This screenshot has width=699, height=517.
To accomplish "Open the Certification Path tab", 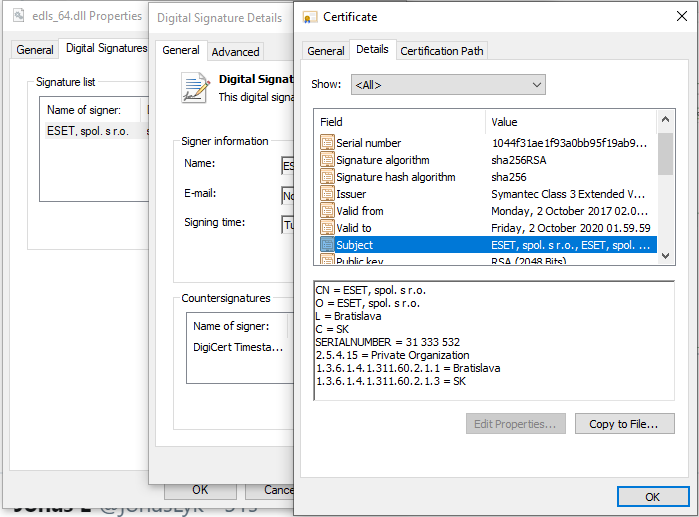I will [442, 51].
